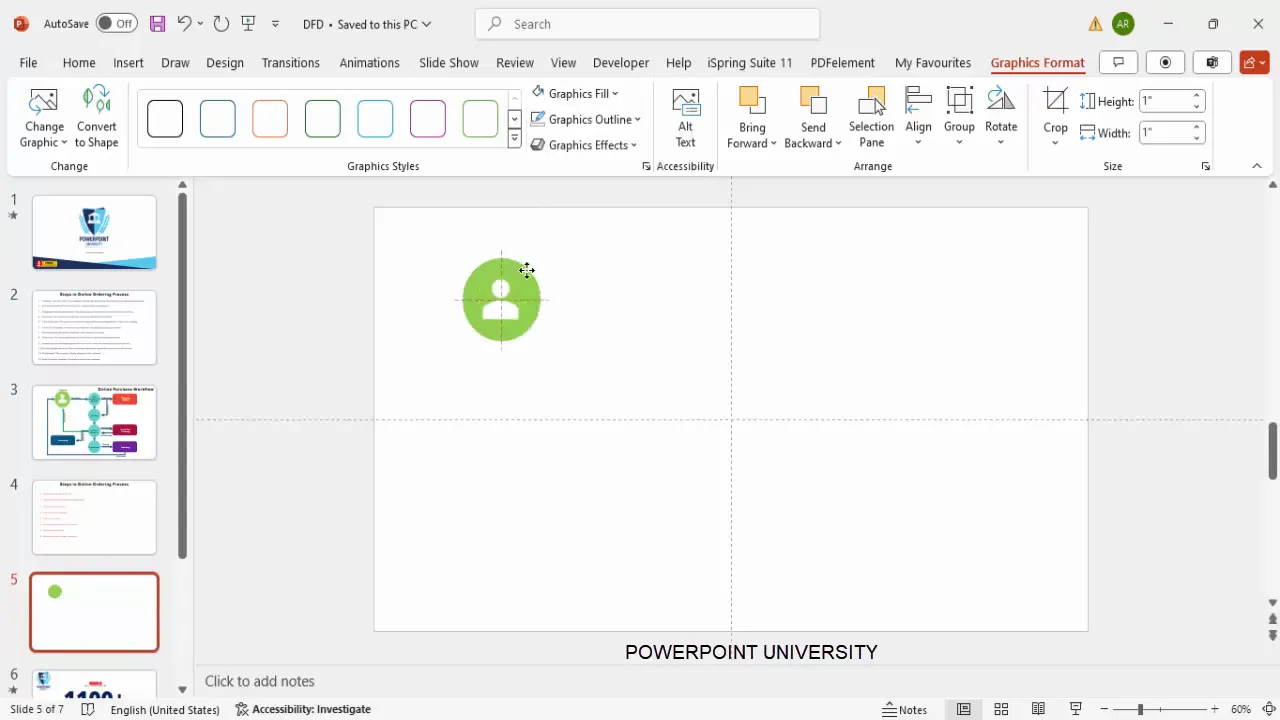Image resolution: width=1280 pixels, height=720 pixels.
Task: Open Alt Text pane
Action: coord(686,118)
